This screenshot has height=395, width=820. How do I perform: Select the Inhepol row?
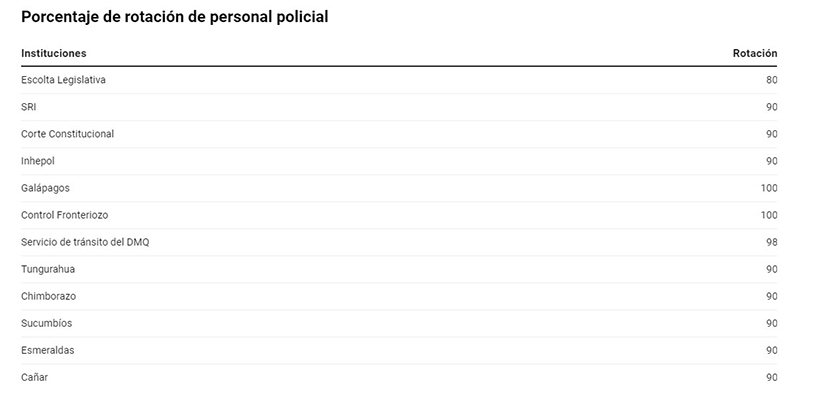coord(399,161)
